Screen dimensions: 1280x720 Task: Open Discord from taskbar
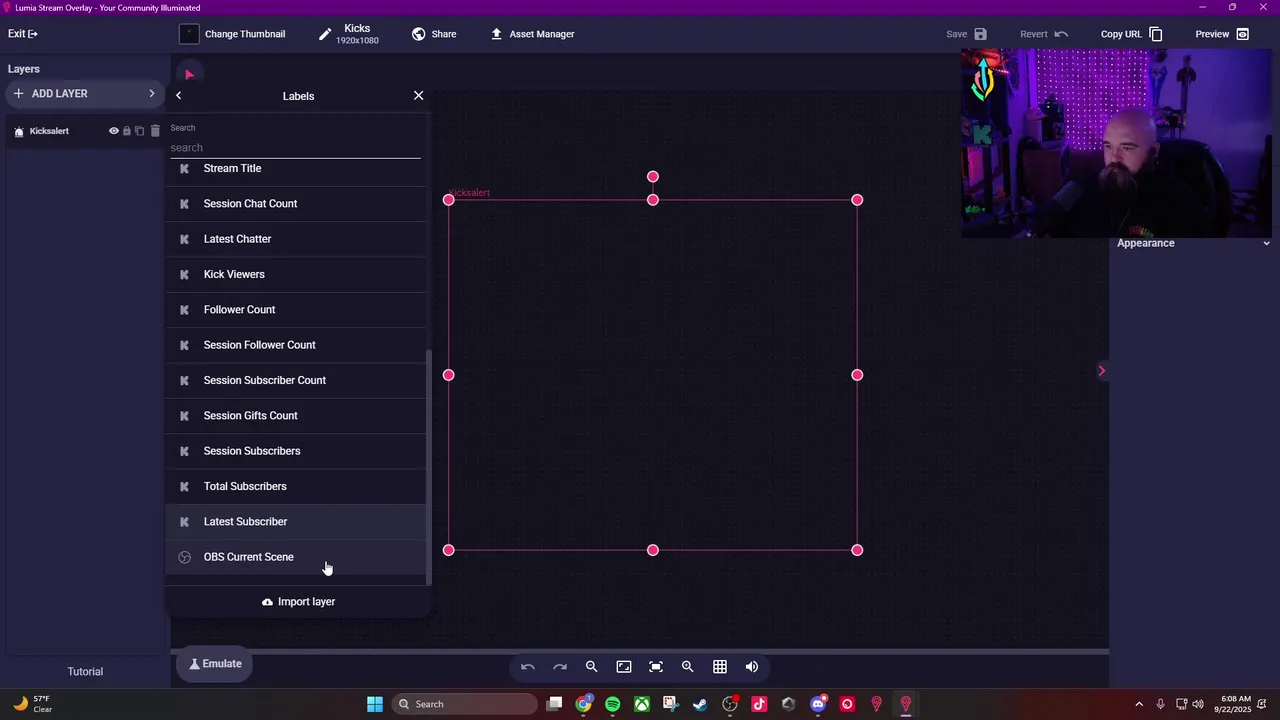tap(818, 704)
